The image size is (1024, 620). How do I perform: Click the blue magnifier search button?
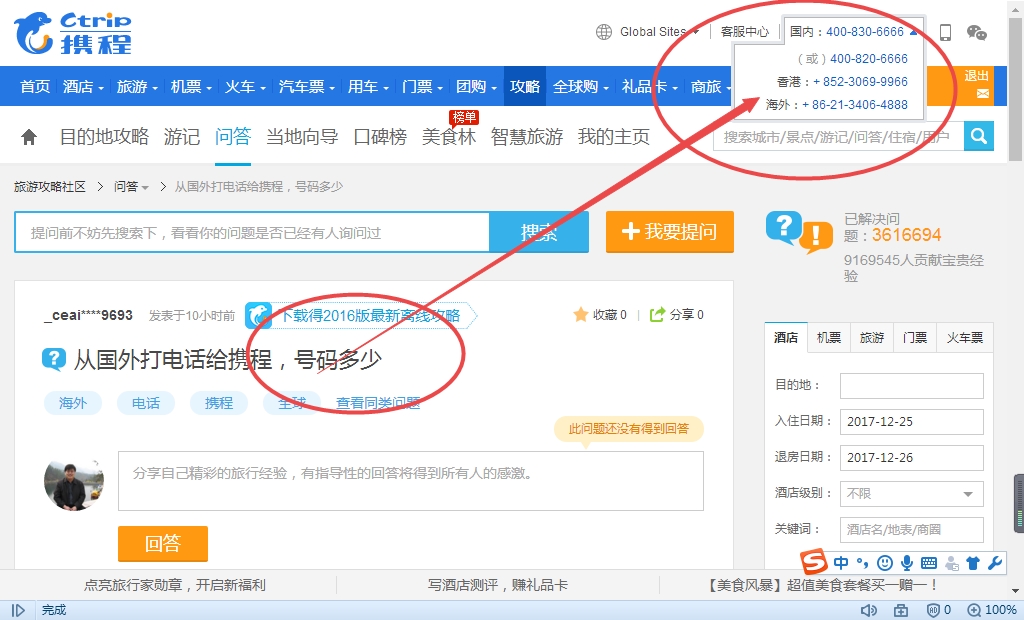978,136
